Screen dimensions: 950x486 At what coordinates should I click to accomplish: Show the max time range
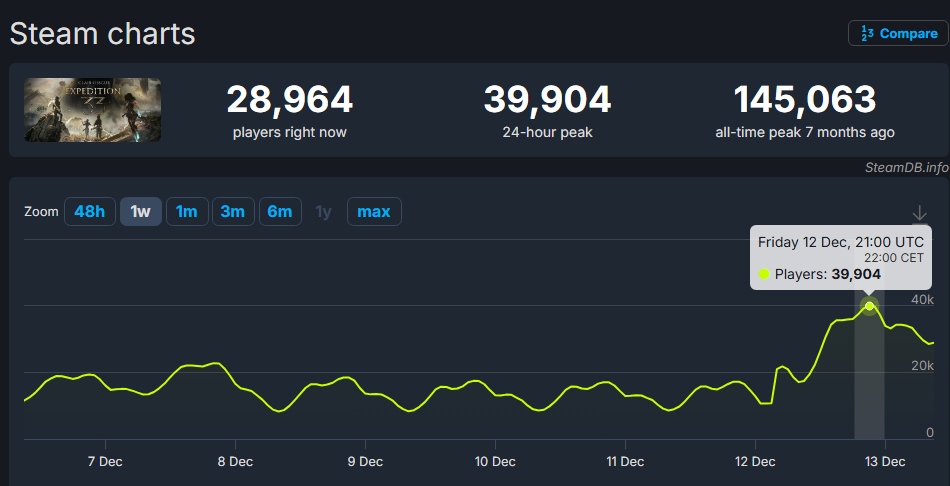(374, 212)
